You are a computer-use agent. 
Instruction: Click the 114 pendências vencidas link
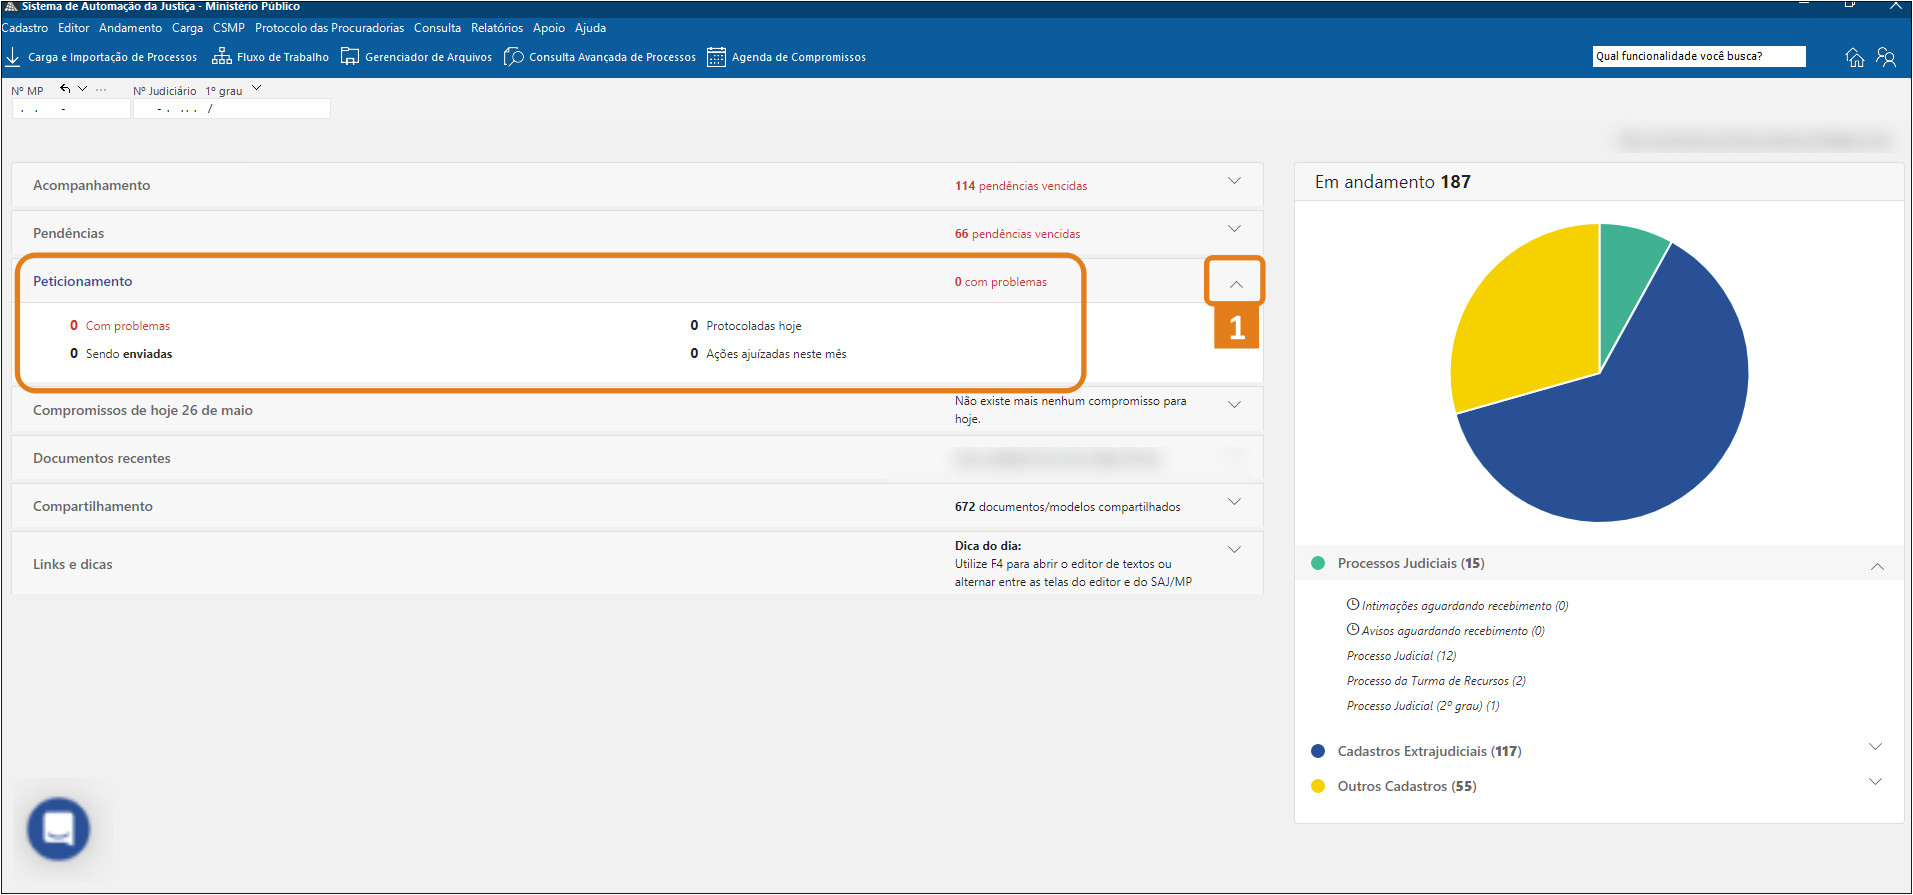[x=1021, y=186]
